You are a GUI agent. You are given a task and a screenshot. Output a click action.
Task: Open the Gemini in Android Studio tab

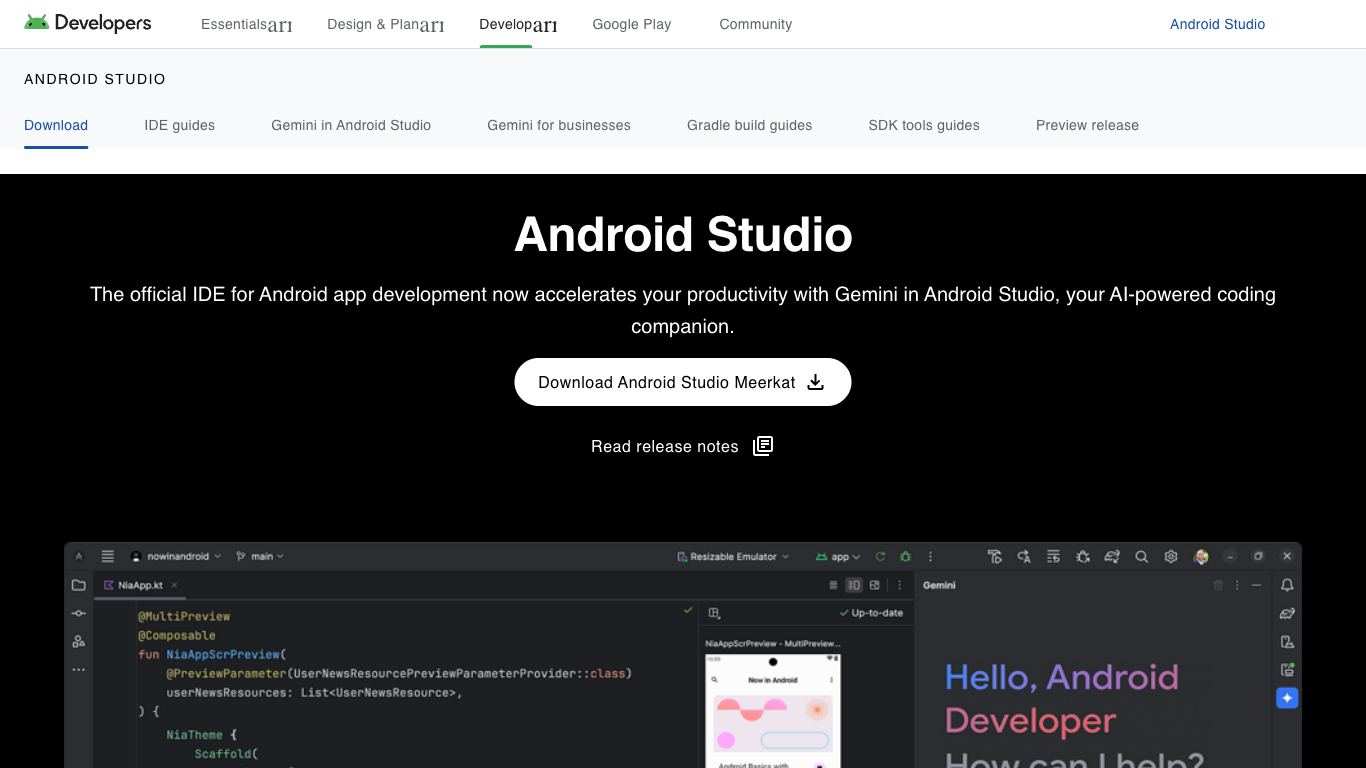351,125
